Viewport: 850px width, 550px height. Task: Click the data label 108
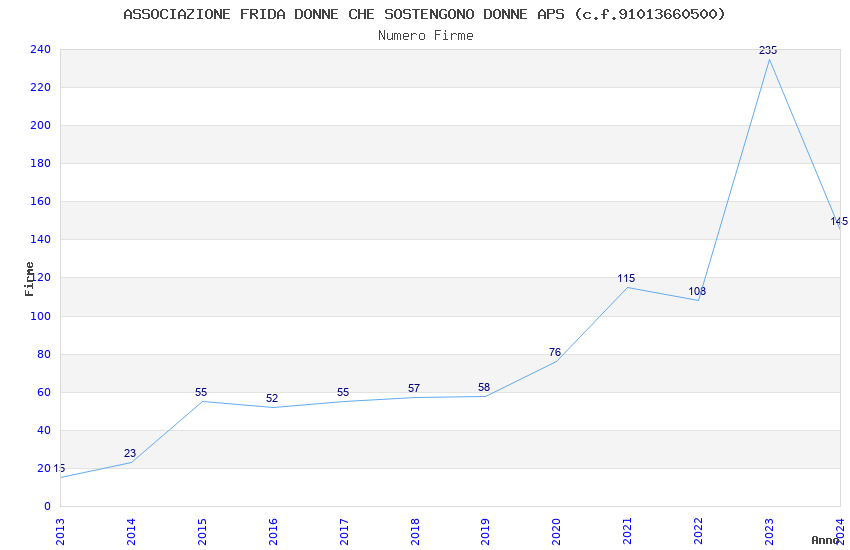(x=697, y=292)
